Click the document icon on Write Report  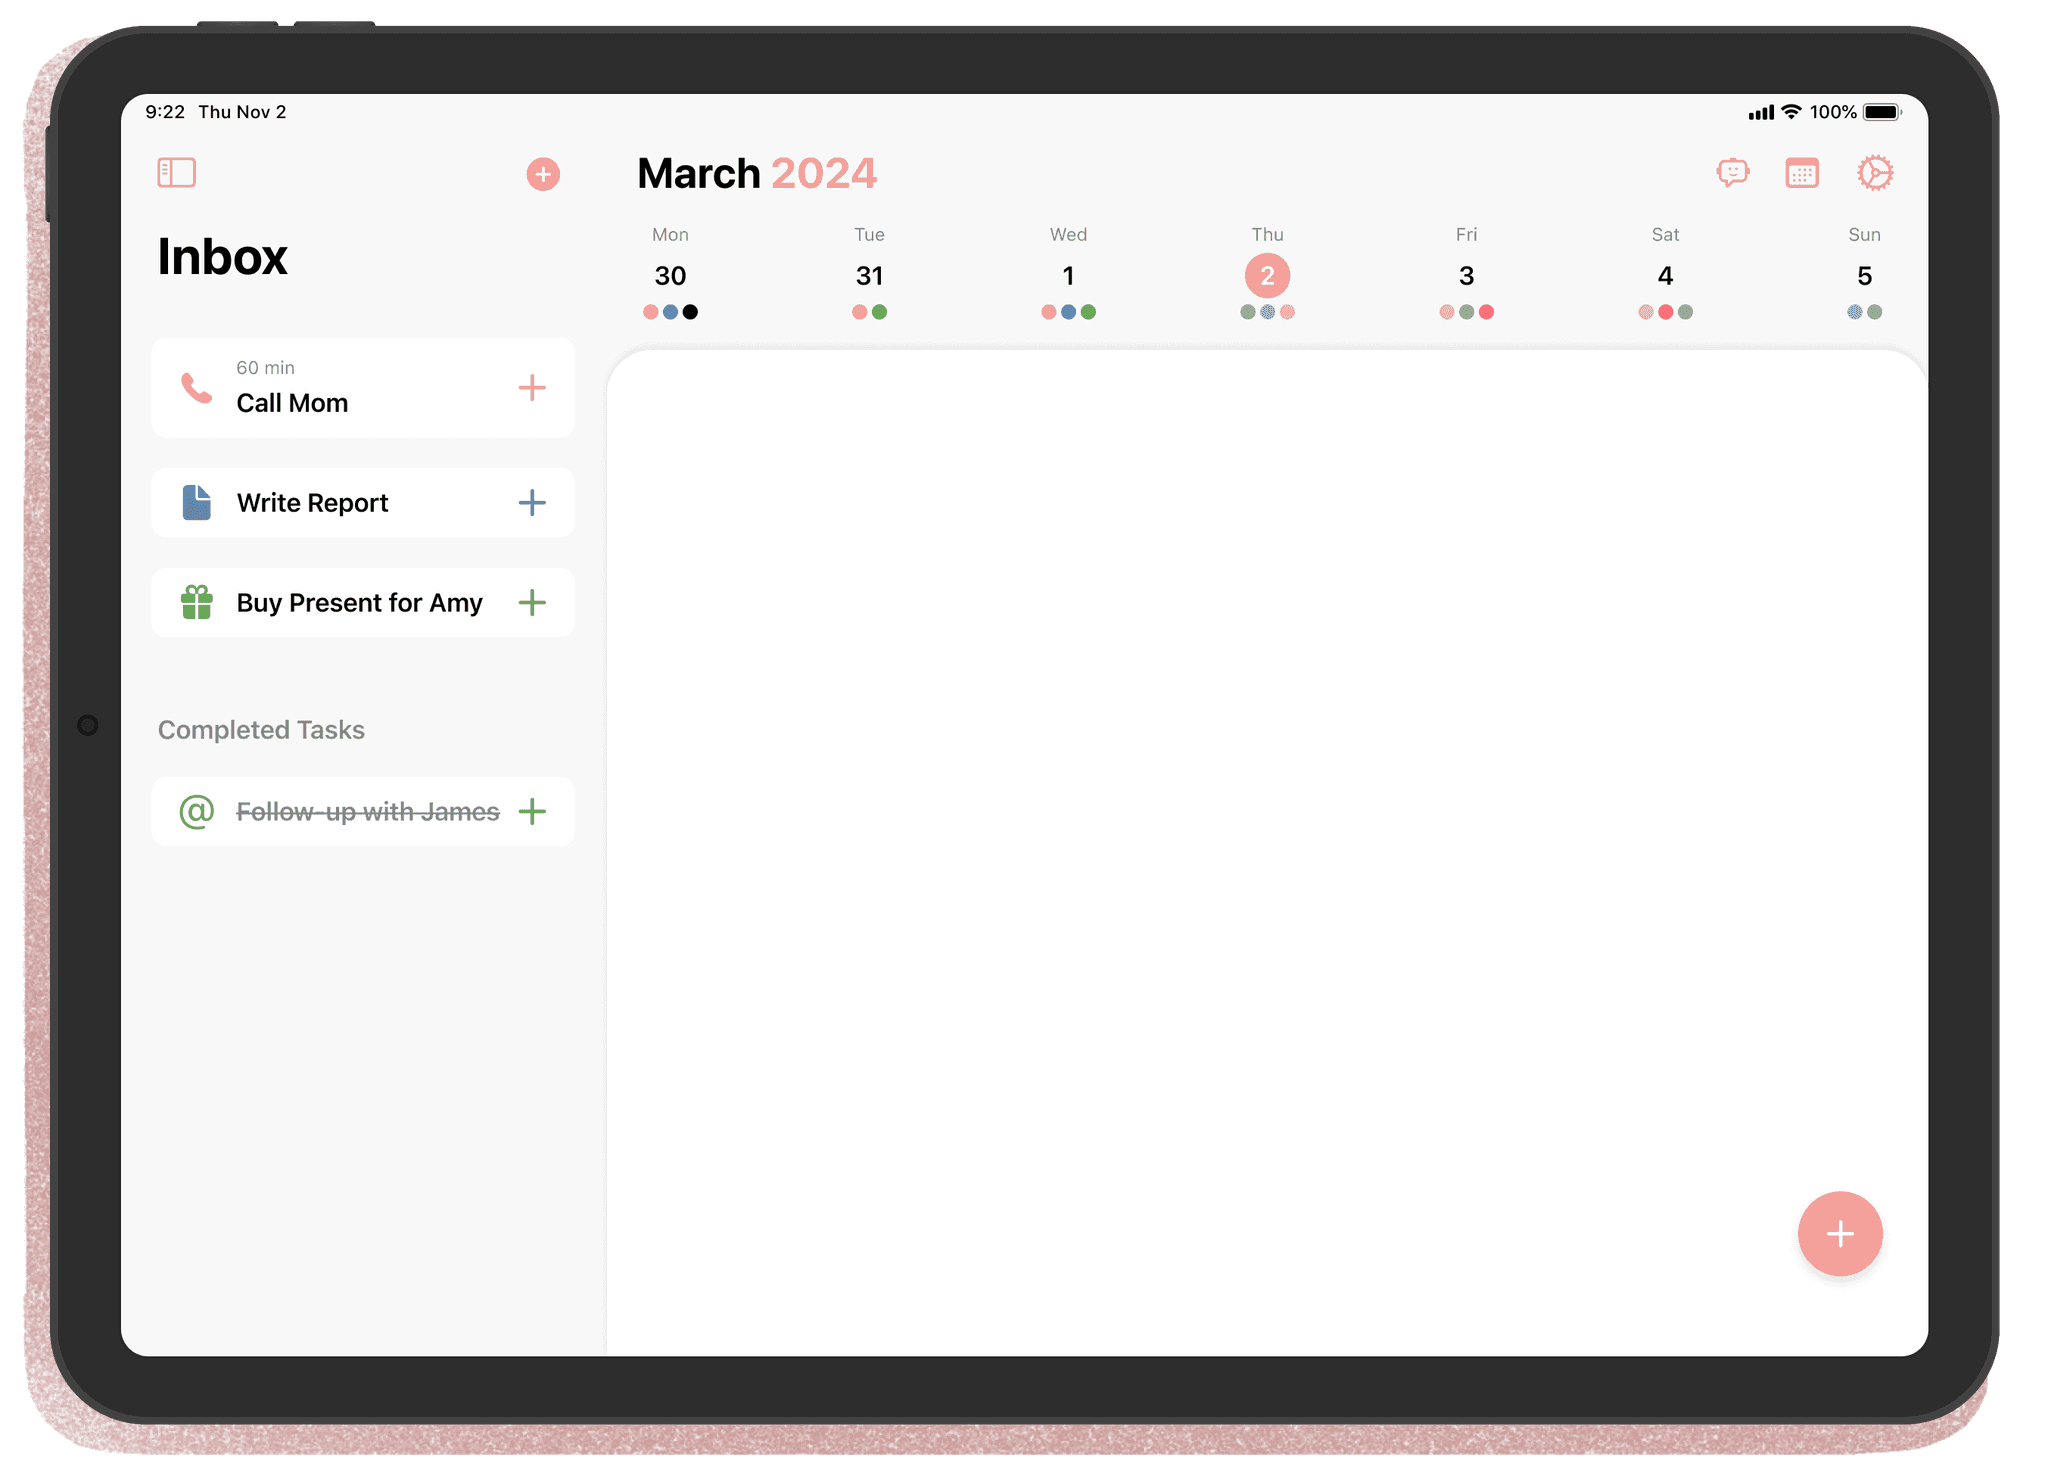pyautogui.click(x=196, y=502)
